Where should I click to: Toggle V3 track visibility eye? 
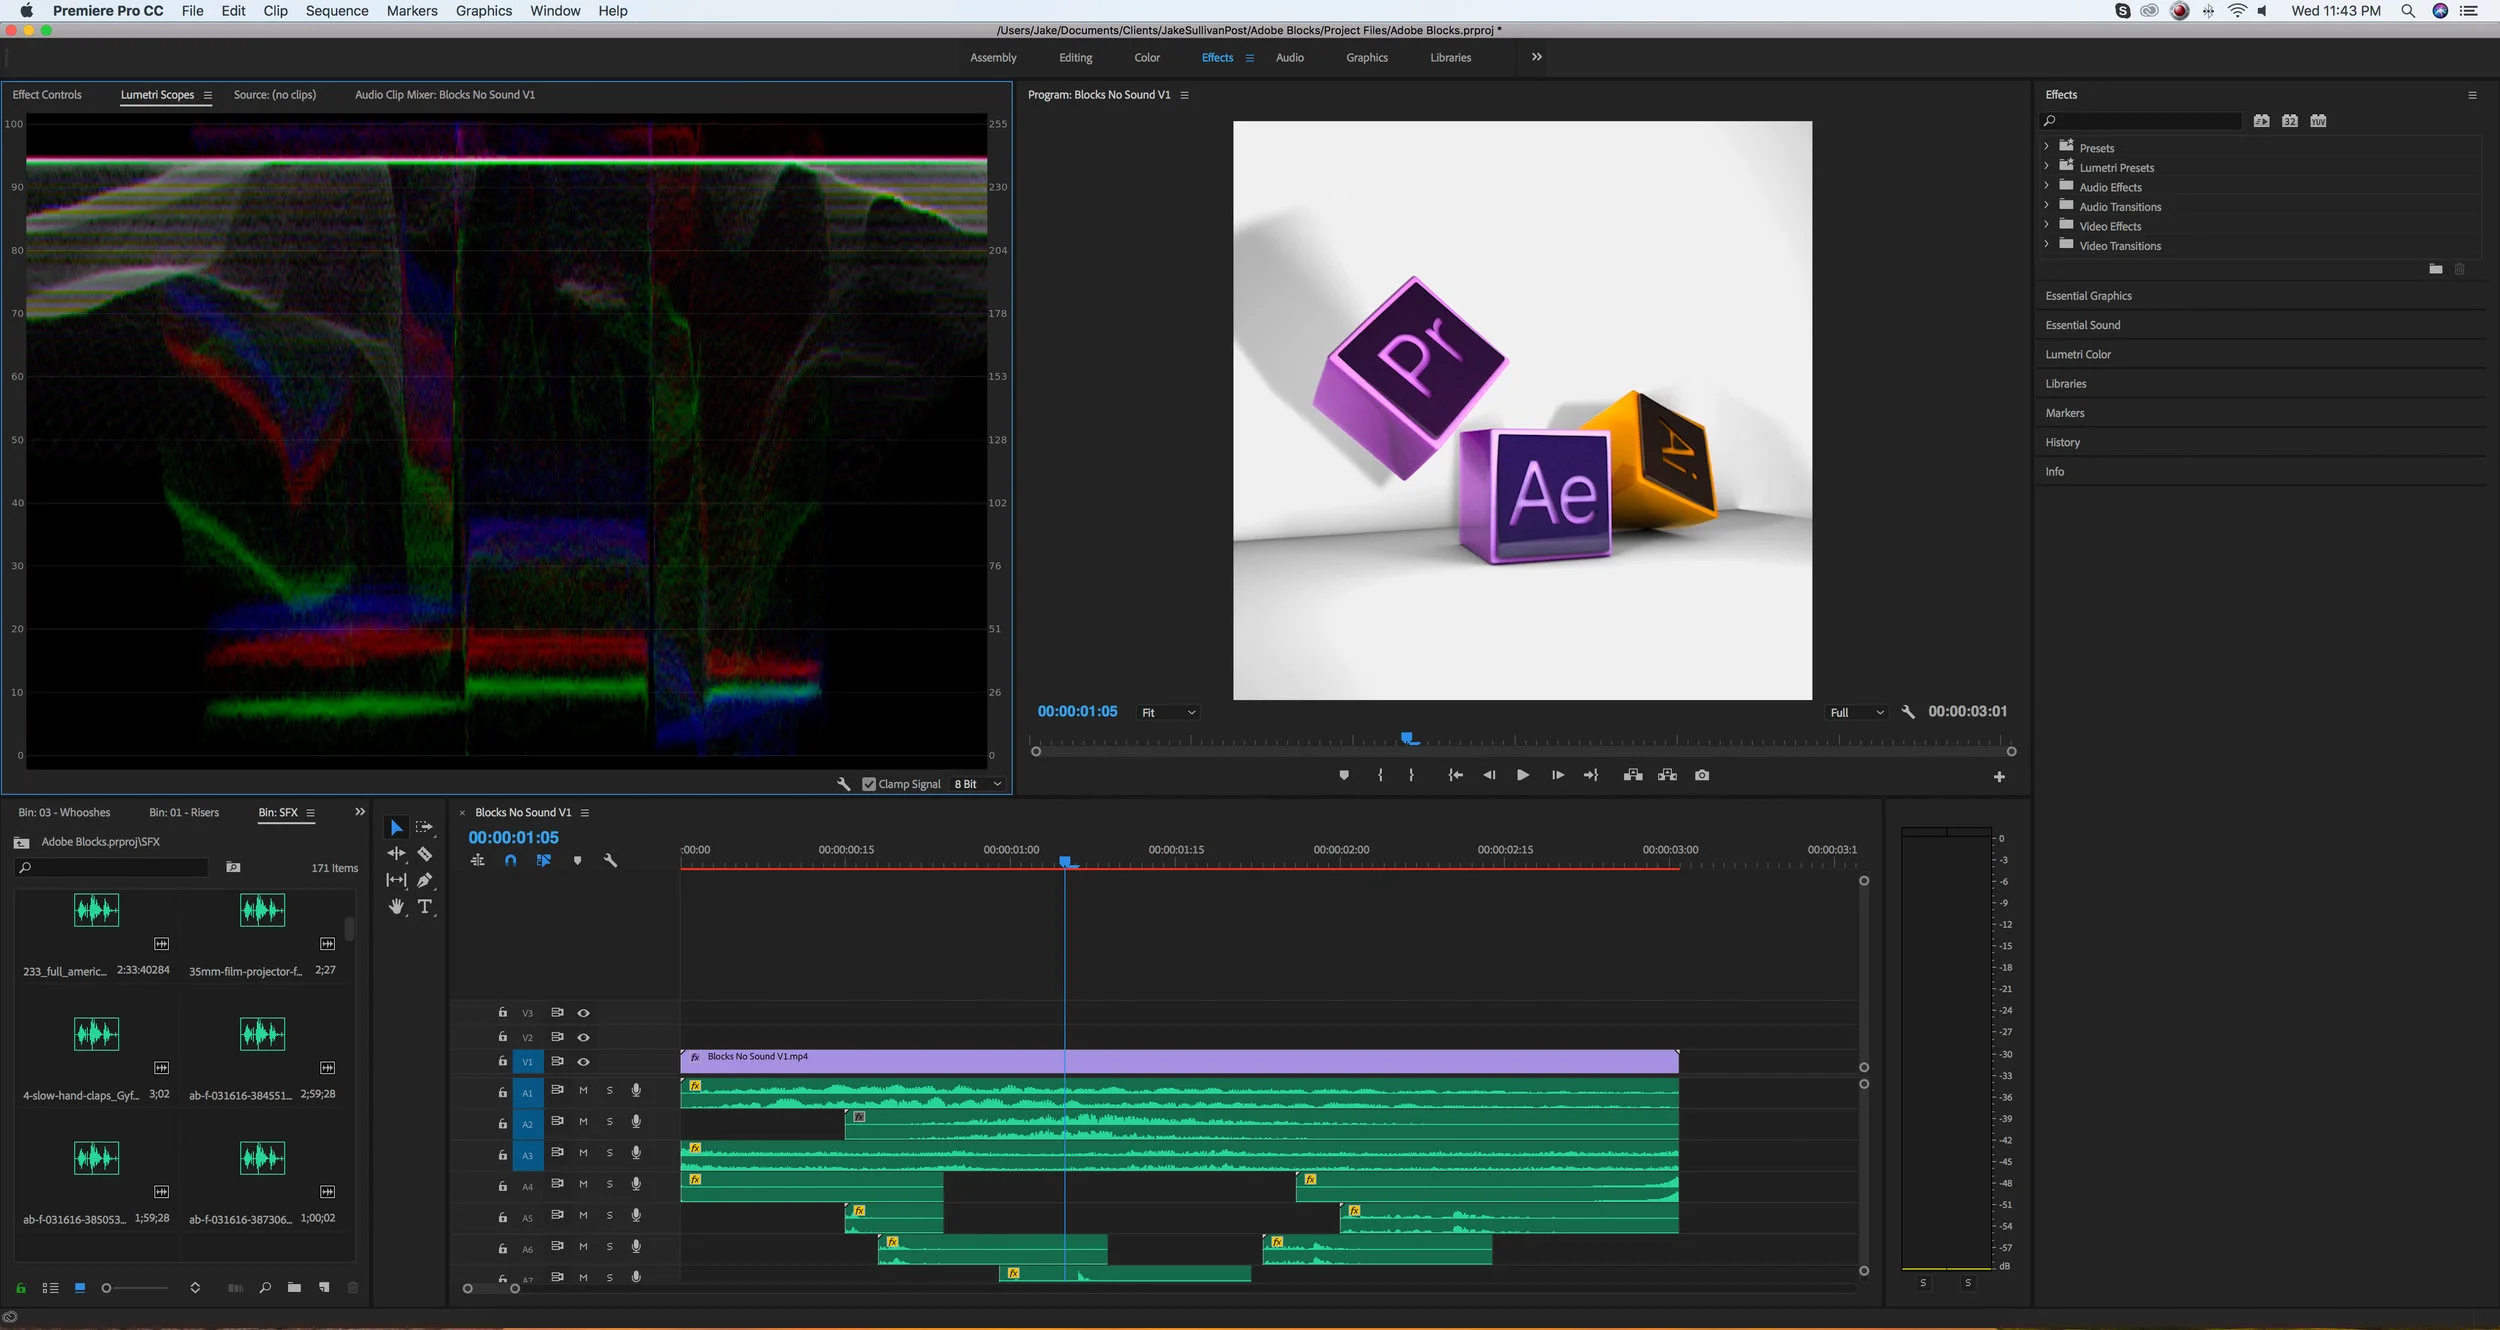point(583,1013)
